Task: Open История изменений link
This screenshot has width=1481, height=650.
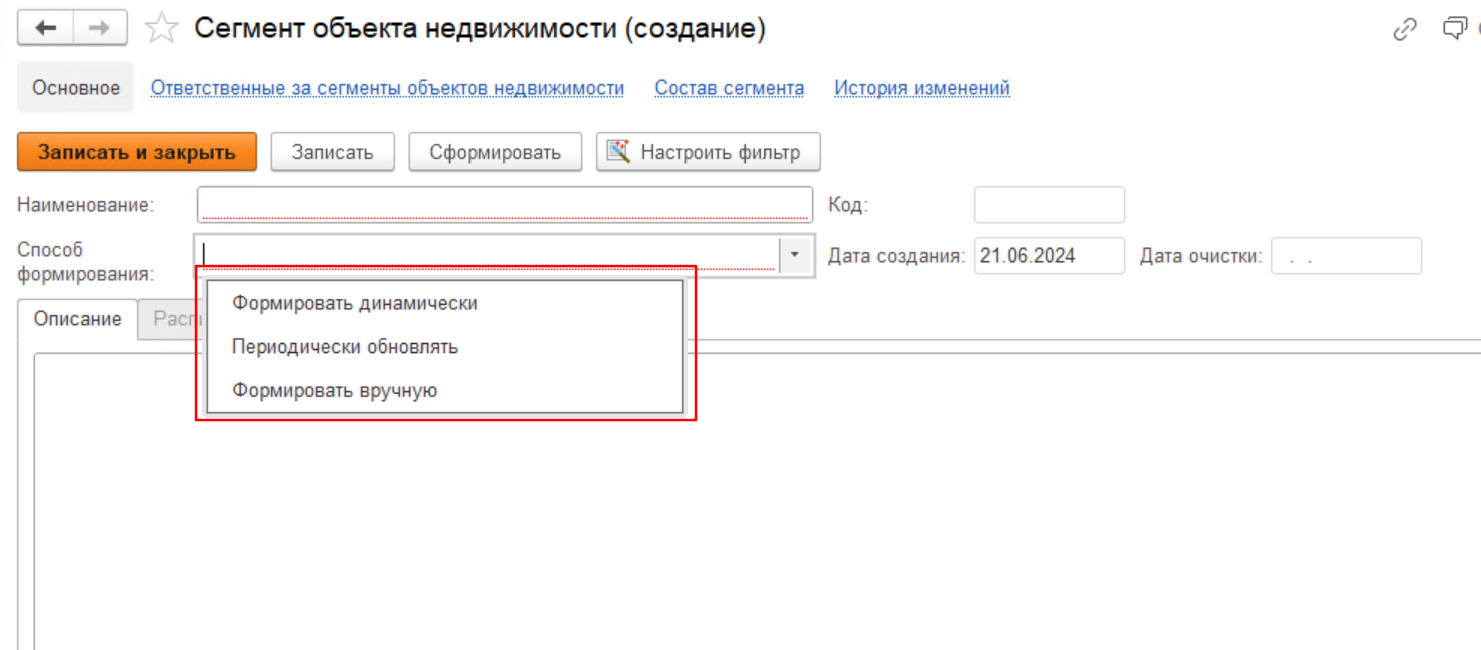Action: pyautogui.click(x=921, y=88)
